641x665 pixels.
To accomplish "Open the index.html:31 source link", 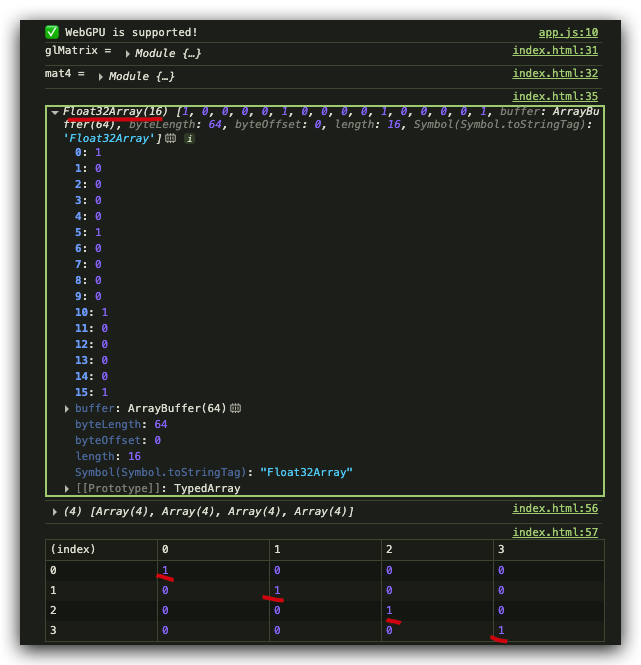I will click(555, 50).
